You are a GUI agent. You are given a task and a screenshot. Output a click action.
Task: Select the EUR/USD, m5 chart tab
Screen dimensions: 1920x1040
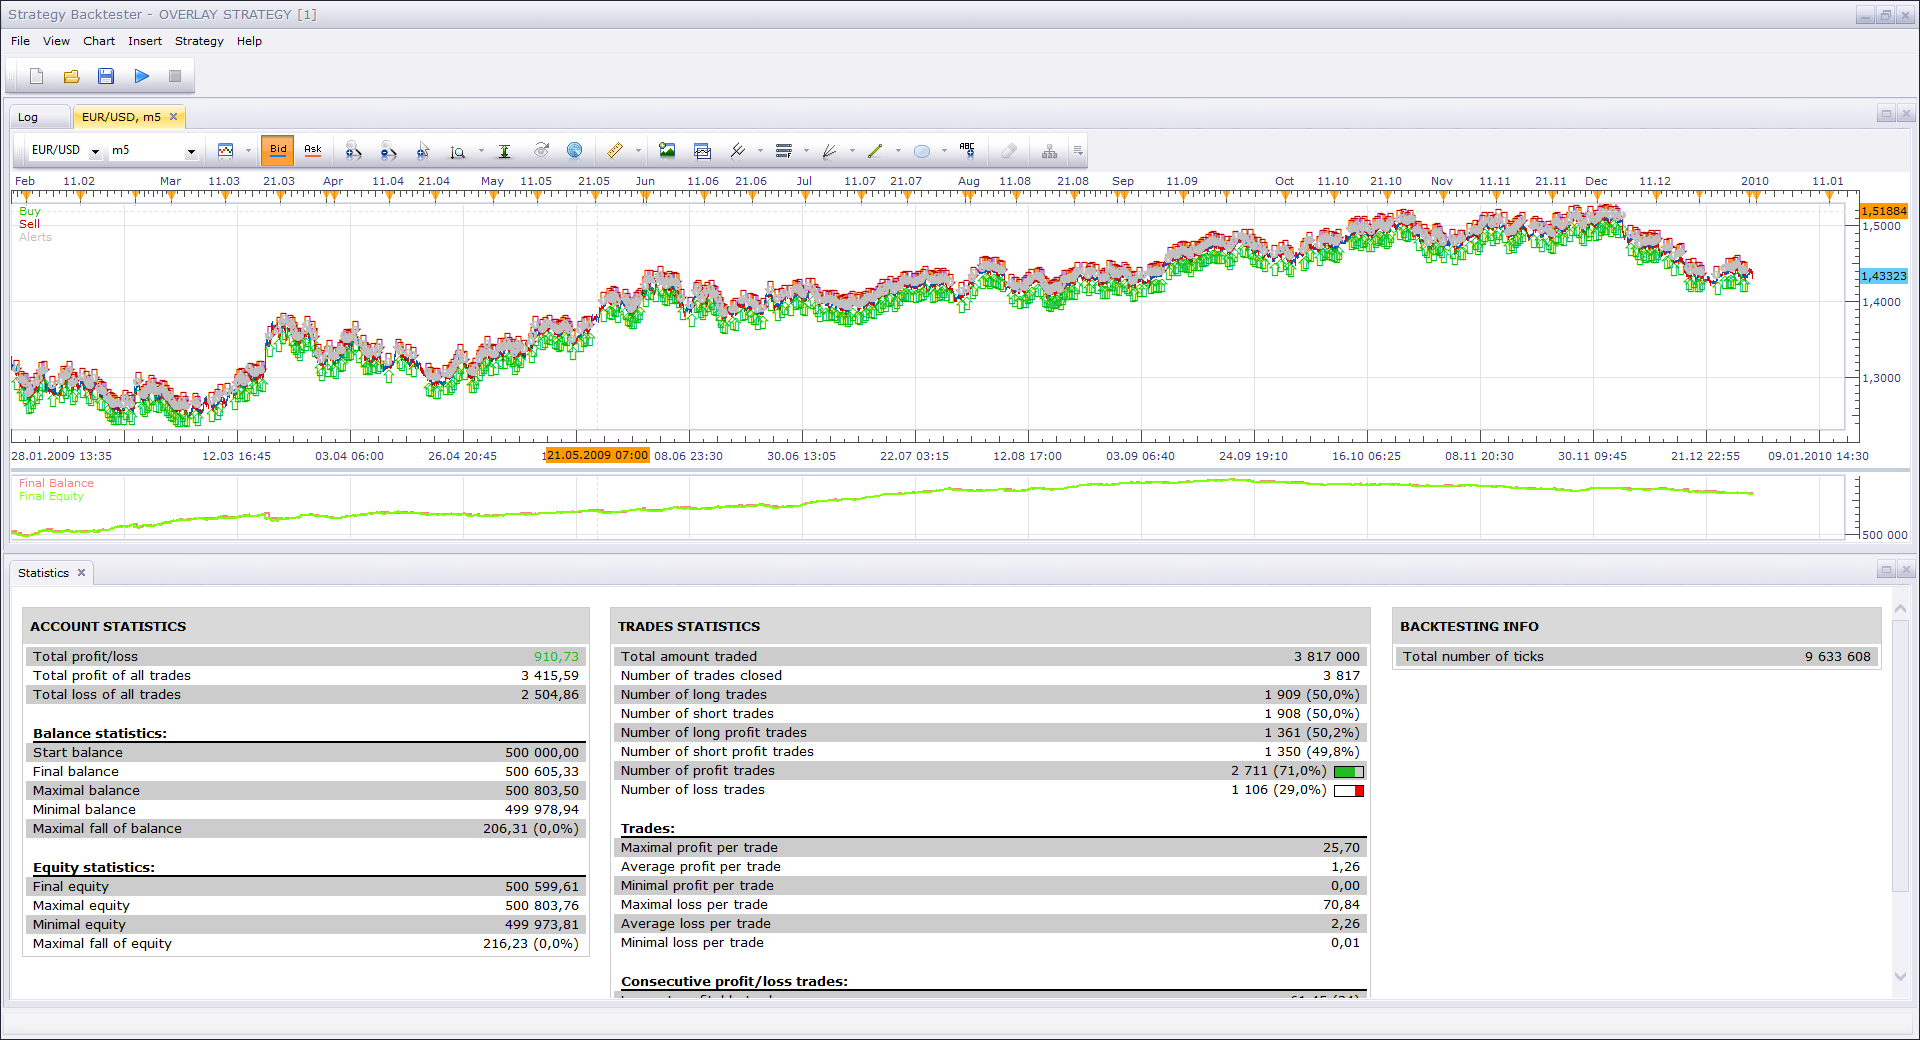pos(121,117)
